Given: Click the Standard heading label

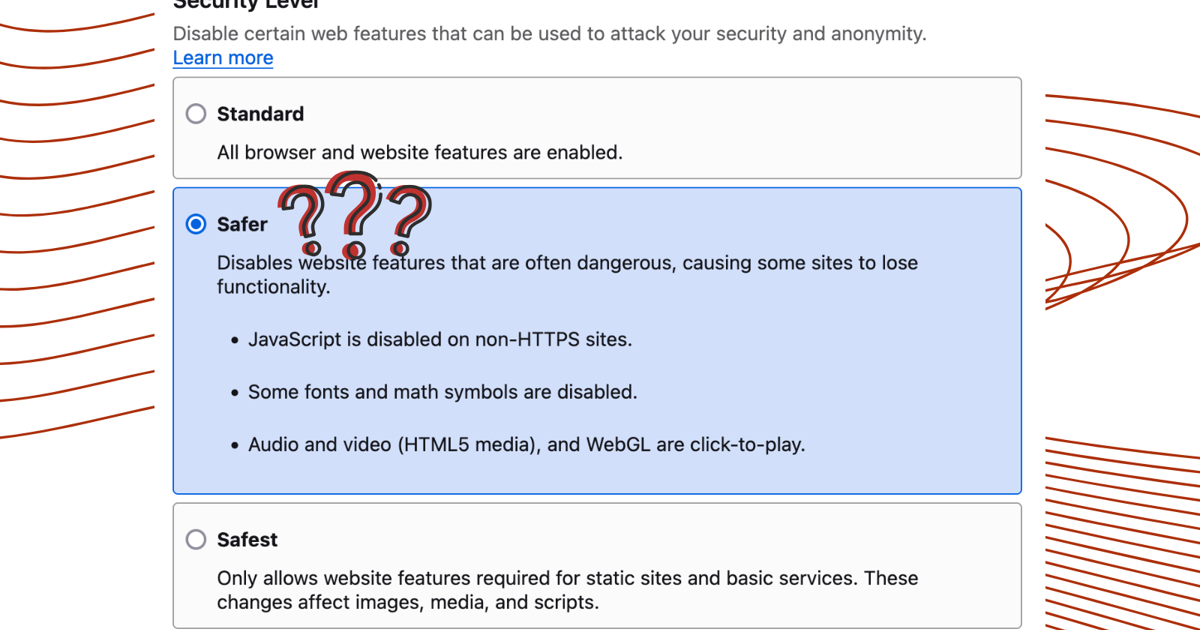Looking at the screenshot, I should tap(260, 113).
